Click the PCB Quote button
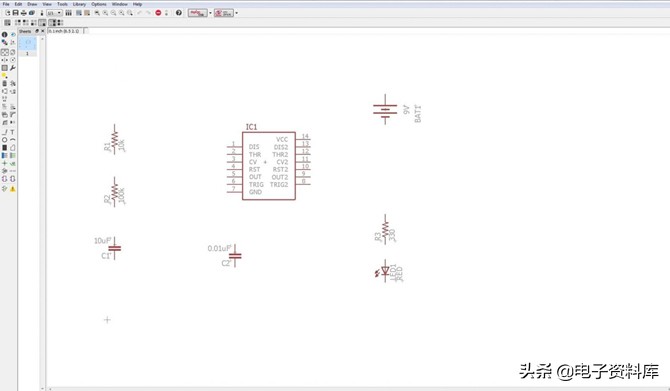Screen dimensions: 670x391 tap(223, 13)
